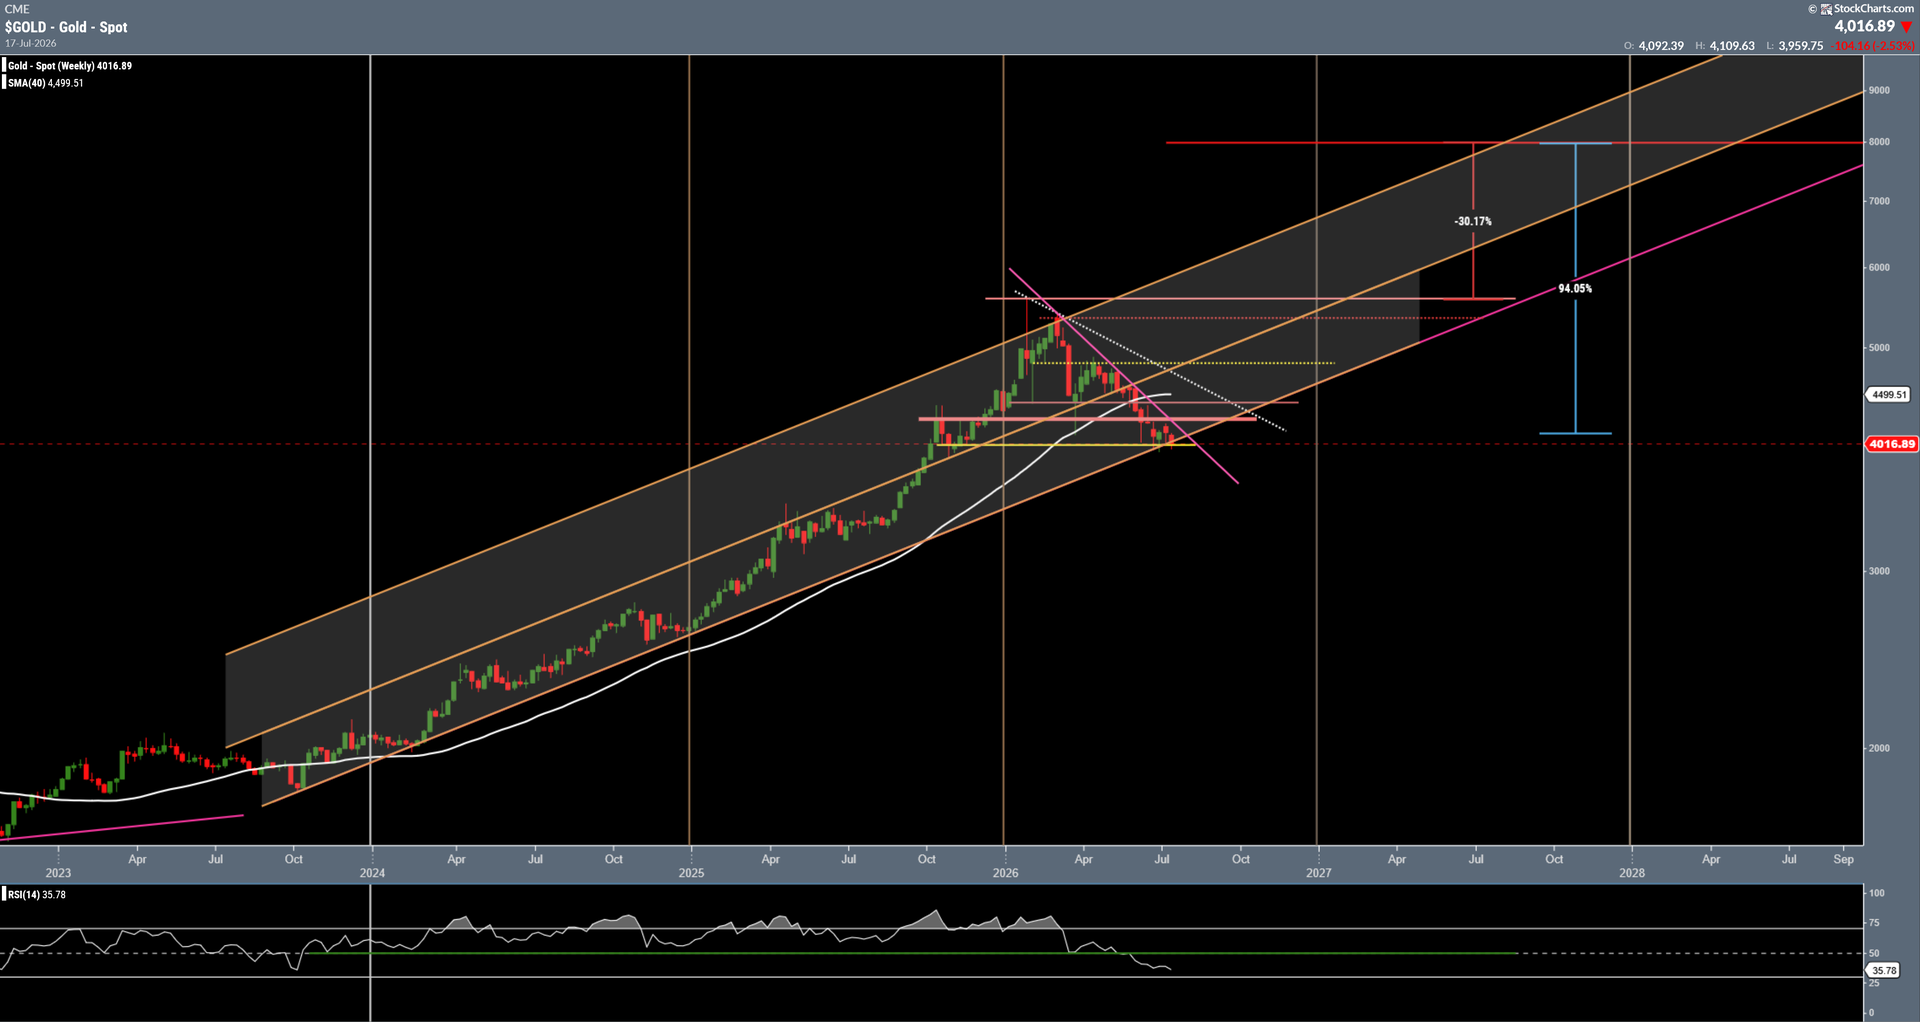Image resolution: width=1920 pixels, height=1022 pixels.
Task: Click the "2025" year label on the time axis
Action: 691,873
